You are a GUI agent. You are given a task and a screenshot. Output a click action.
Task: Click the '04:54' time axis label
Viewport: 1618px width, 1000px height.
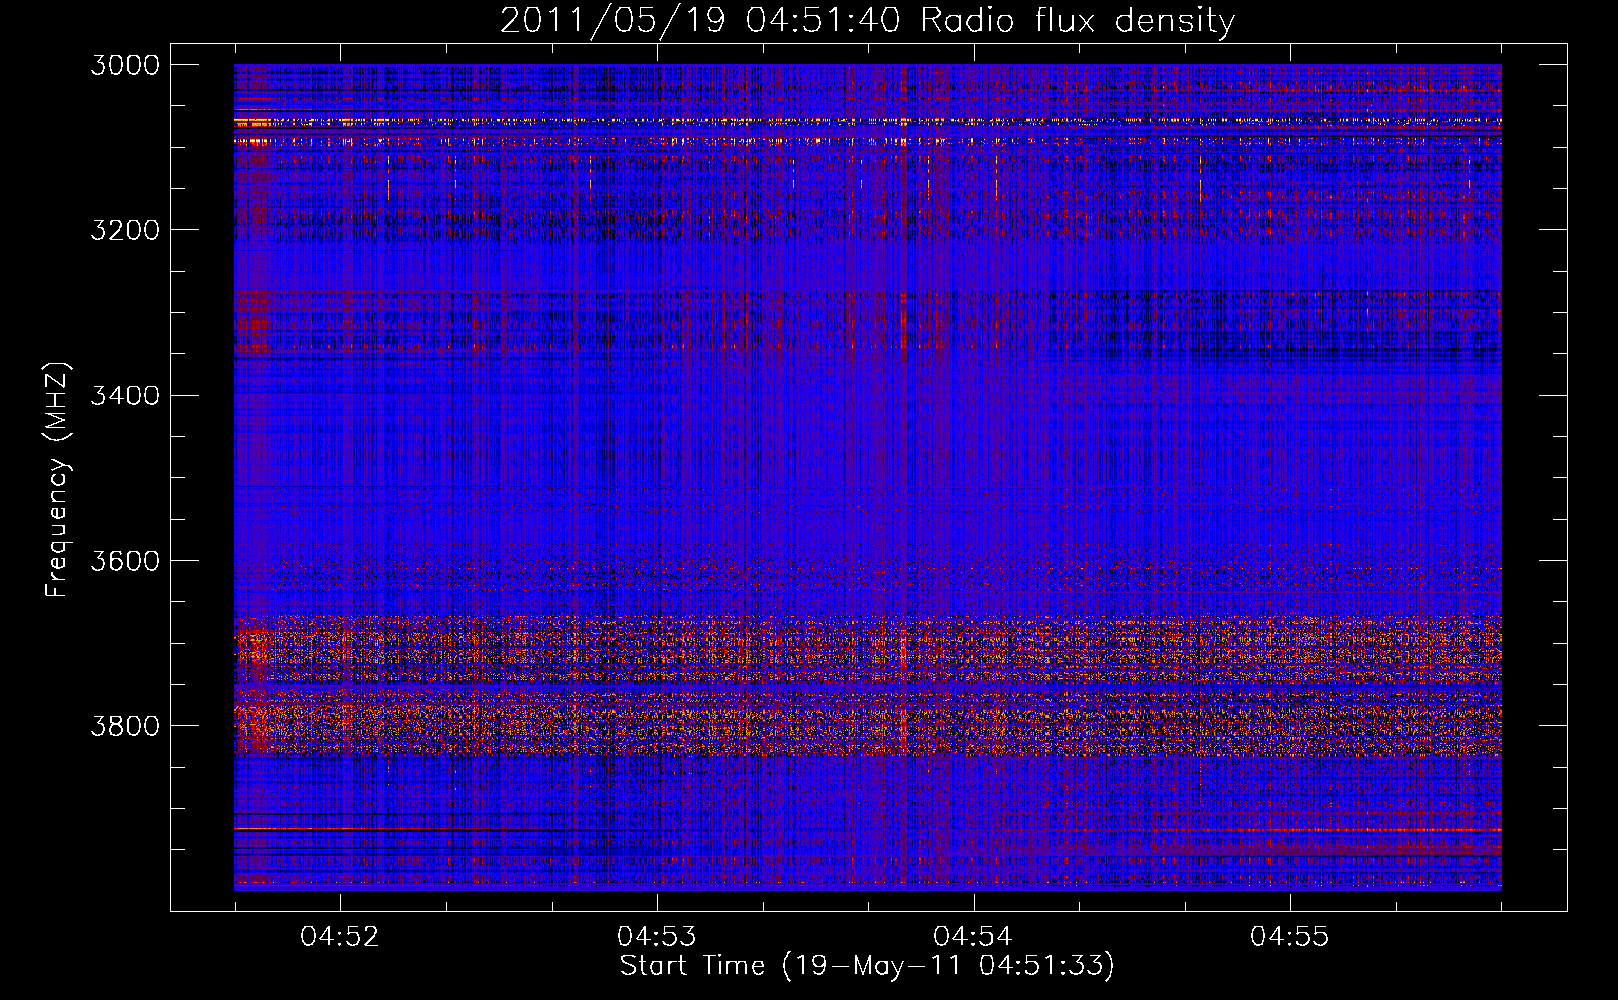click(973, 937)
